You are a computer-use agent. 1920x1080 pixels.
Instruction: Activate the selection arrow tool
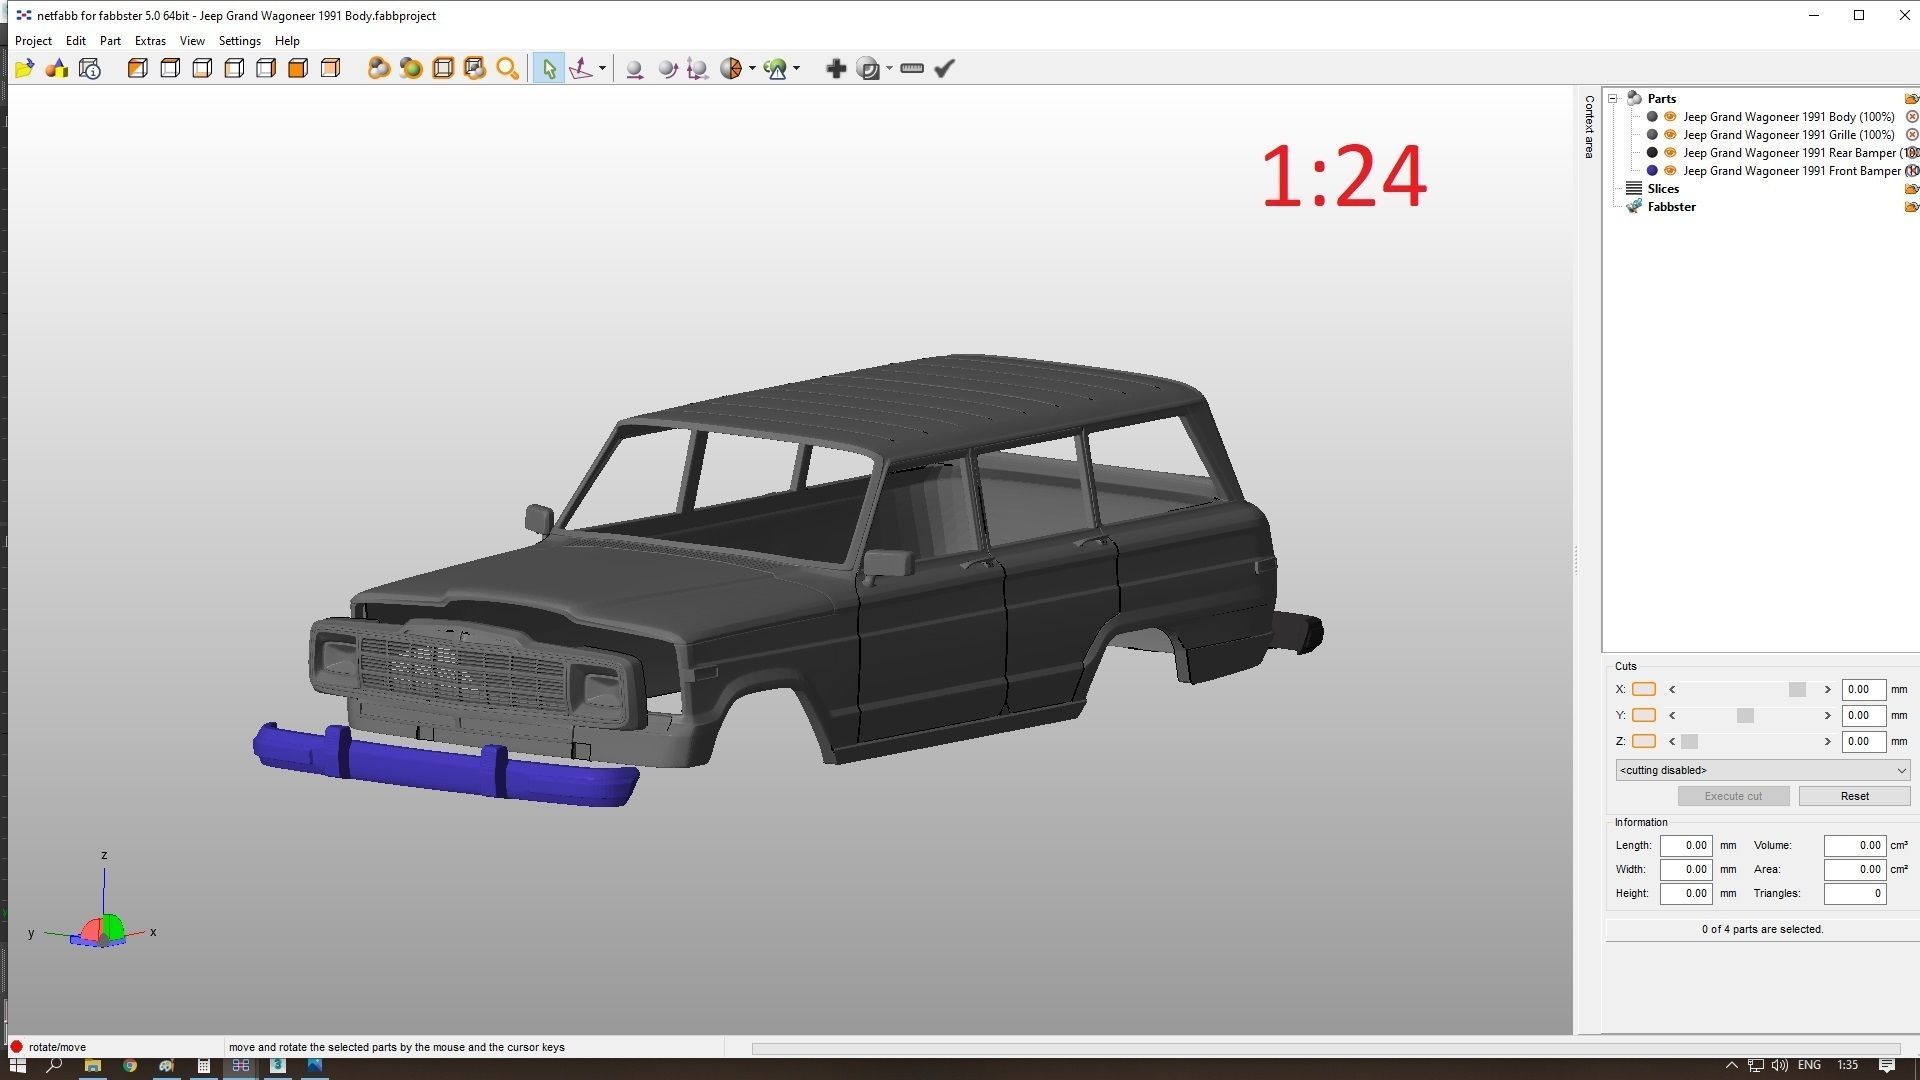click(x=548, y=68)
